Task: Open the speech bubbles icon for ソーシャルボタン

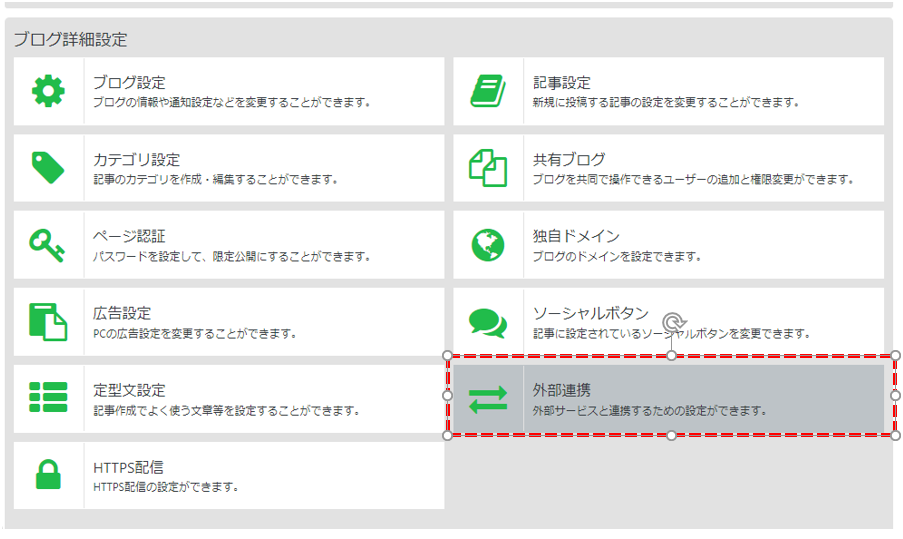Action: coord(488,321)
